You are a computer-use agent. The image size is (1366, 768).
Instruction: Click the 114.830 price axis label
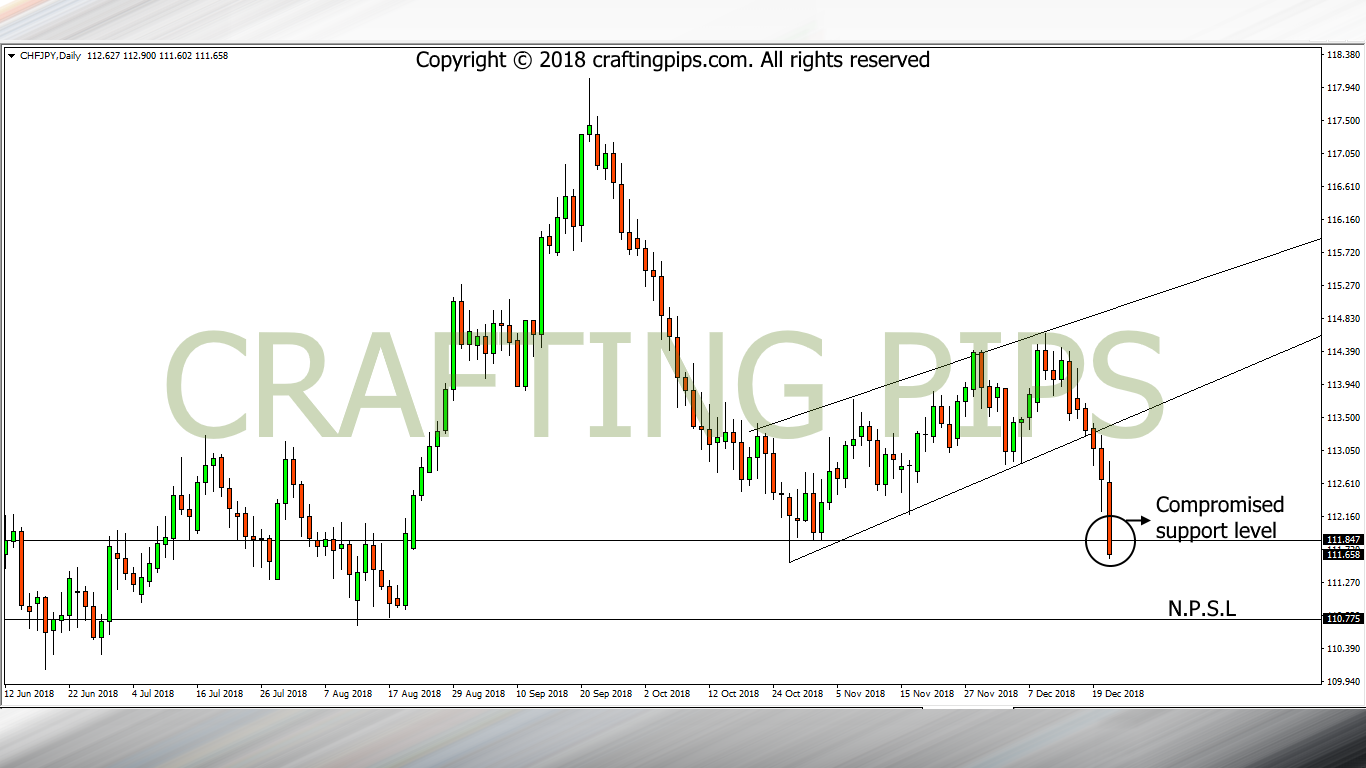[x=1342, y=319]
